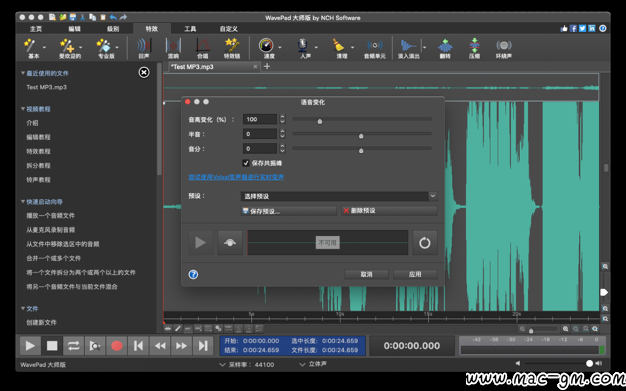Start dialog preview play button
This screenshot has width=626, height=391.
coord(200,242)
